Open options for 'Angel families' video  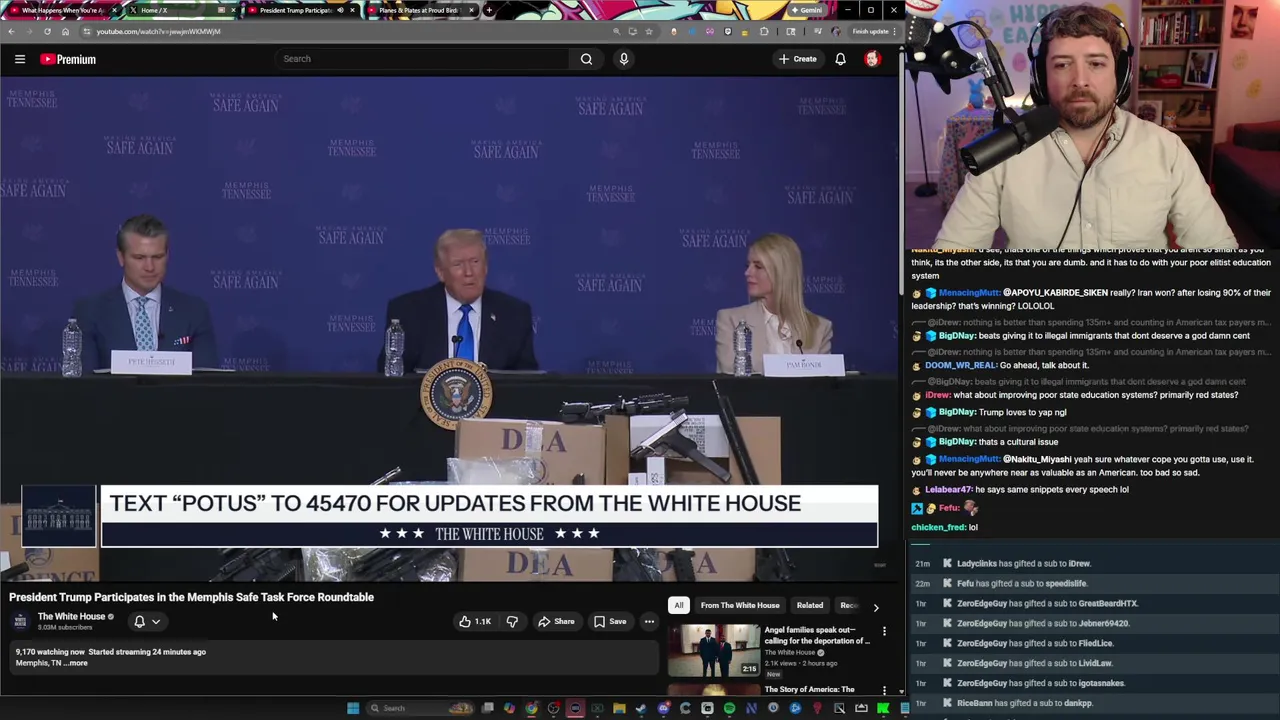pyautogui.click(x=884, y=631)
